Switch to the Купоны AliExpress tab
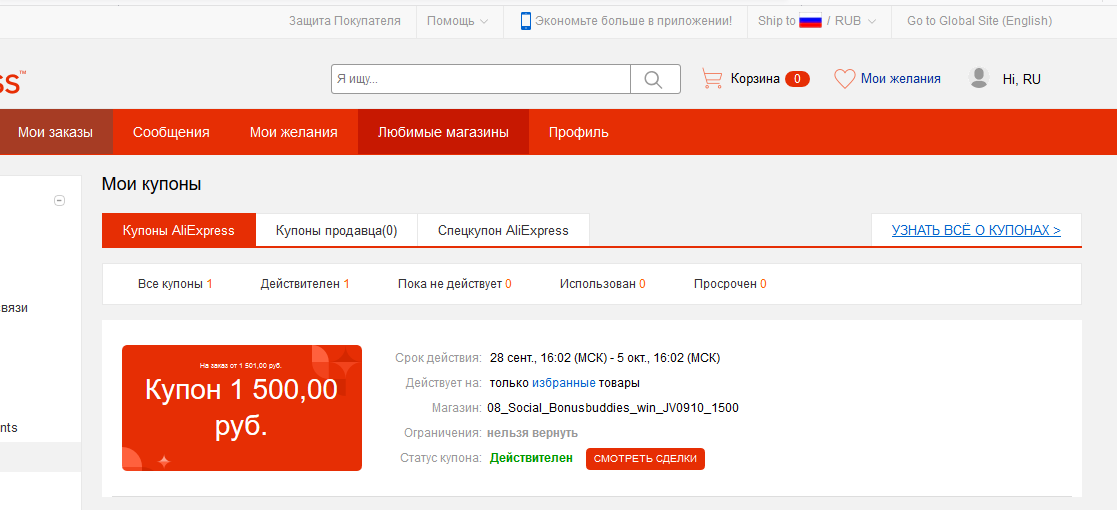Screen dimensions: 1117x510 [179, 230]
